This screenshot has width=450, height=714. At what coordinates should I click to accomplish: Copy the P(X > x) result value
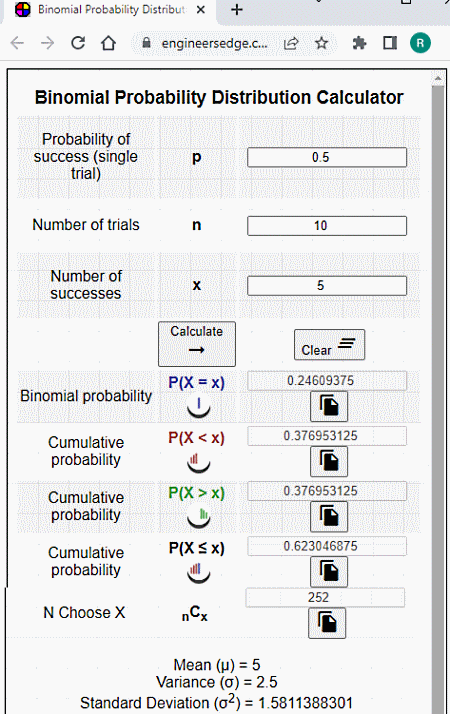(329, 516)
